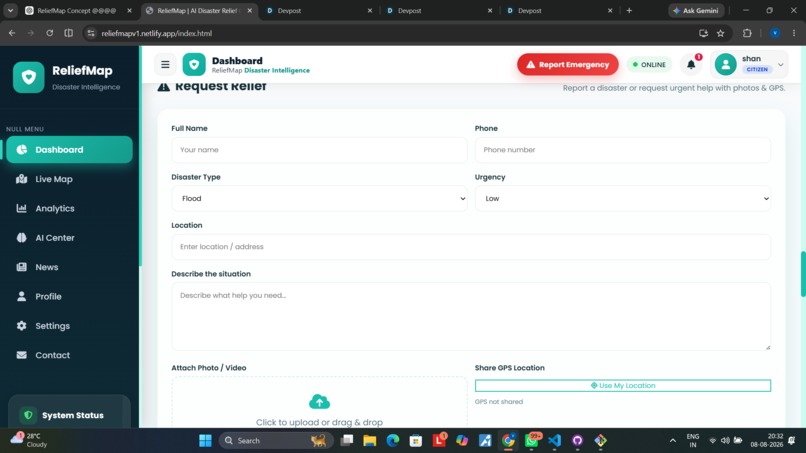The height and width of the screenshot is (453, 806).
Task: Go to AI Center in the sidebar
Action: tap(69, 238)
